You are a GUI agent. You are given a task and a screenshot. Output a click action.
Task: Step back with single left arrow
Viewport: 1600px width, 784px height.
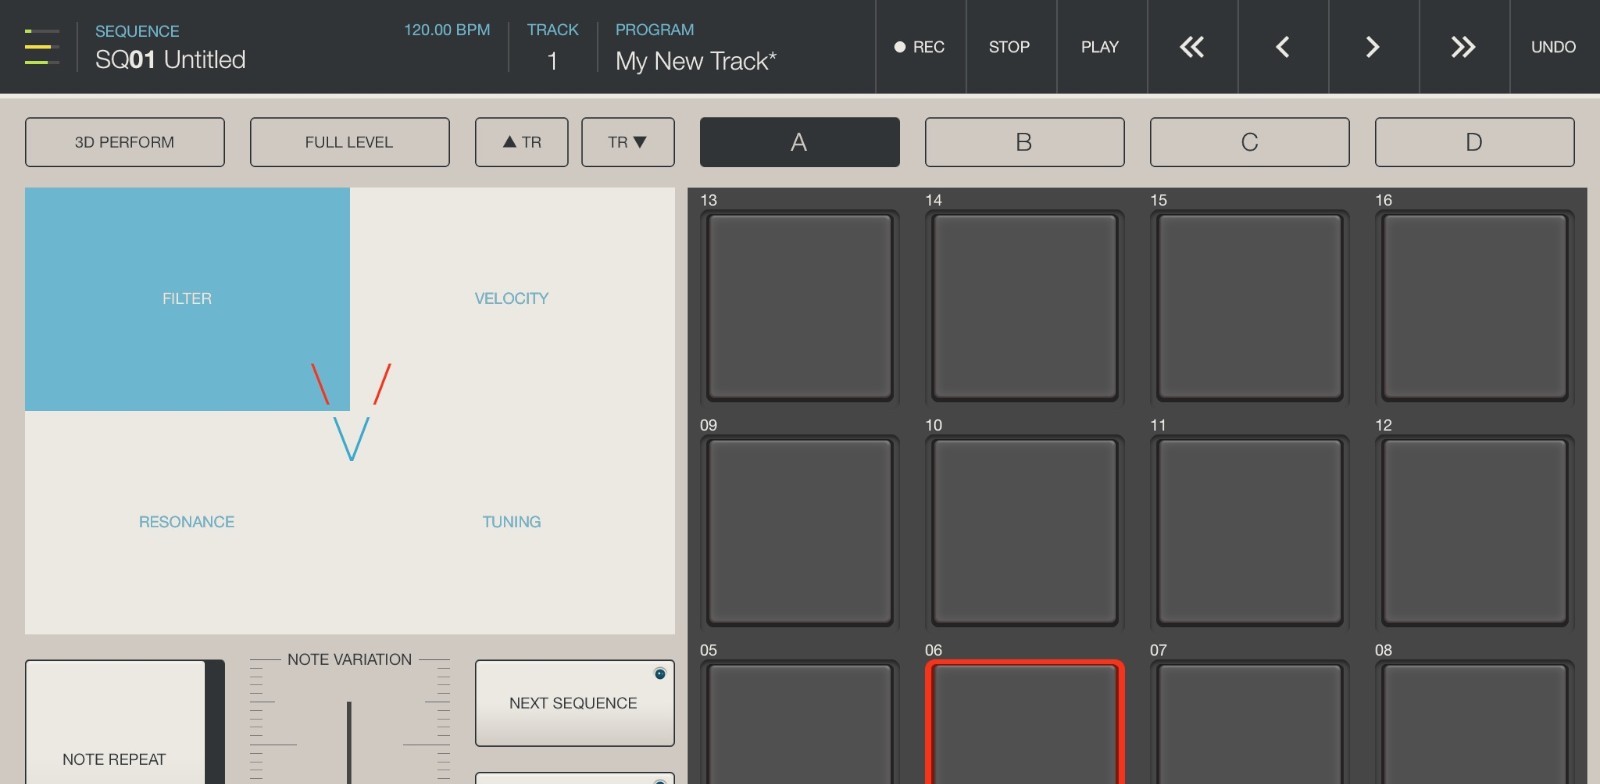pyautogui.click(x=1282, y=47)
